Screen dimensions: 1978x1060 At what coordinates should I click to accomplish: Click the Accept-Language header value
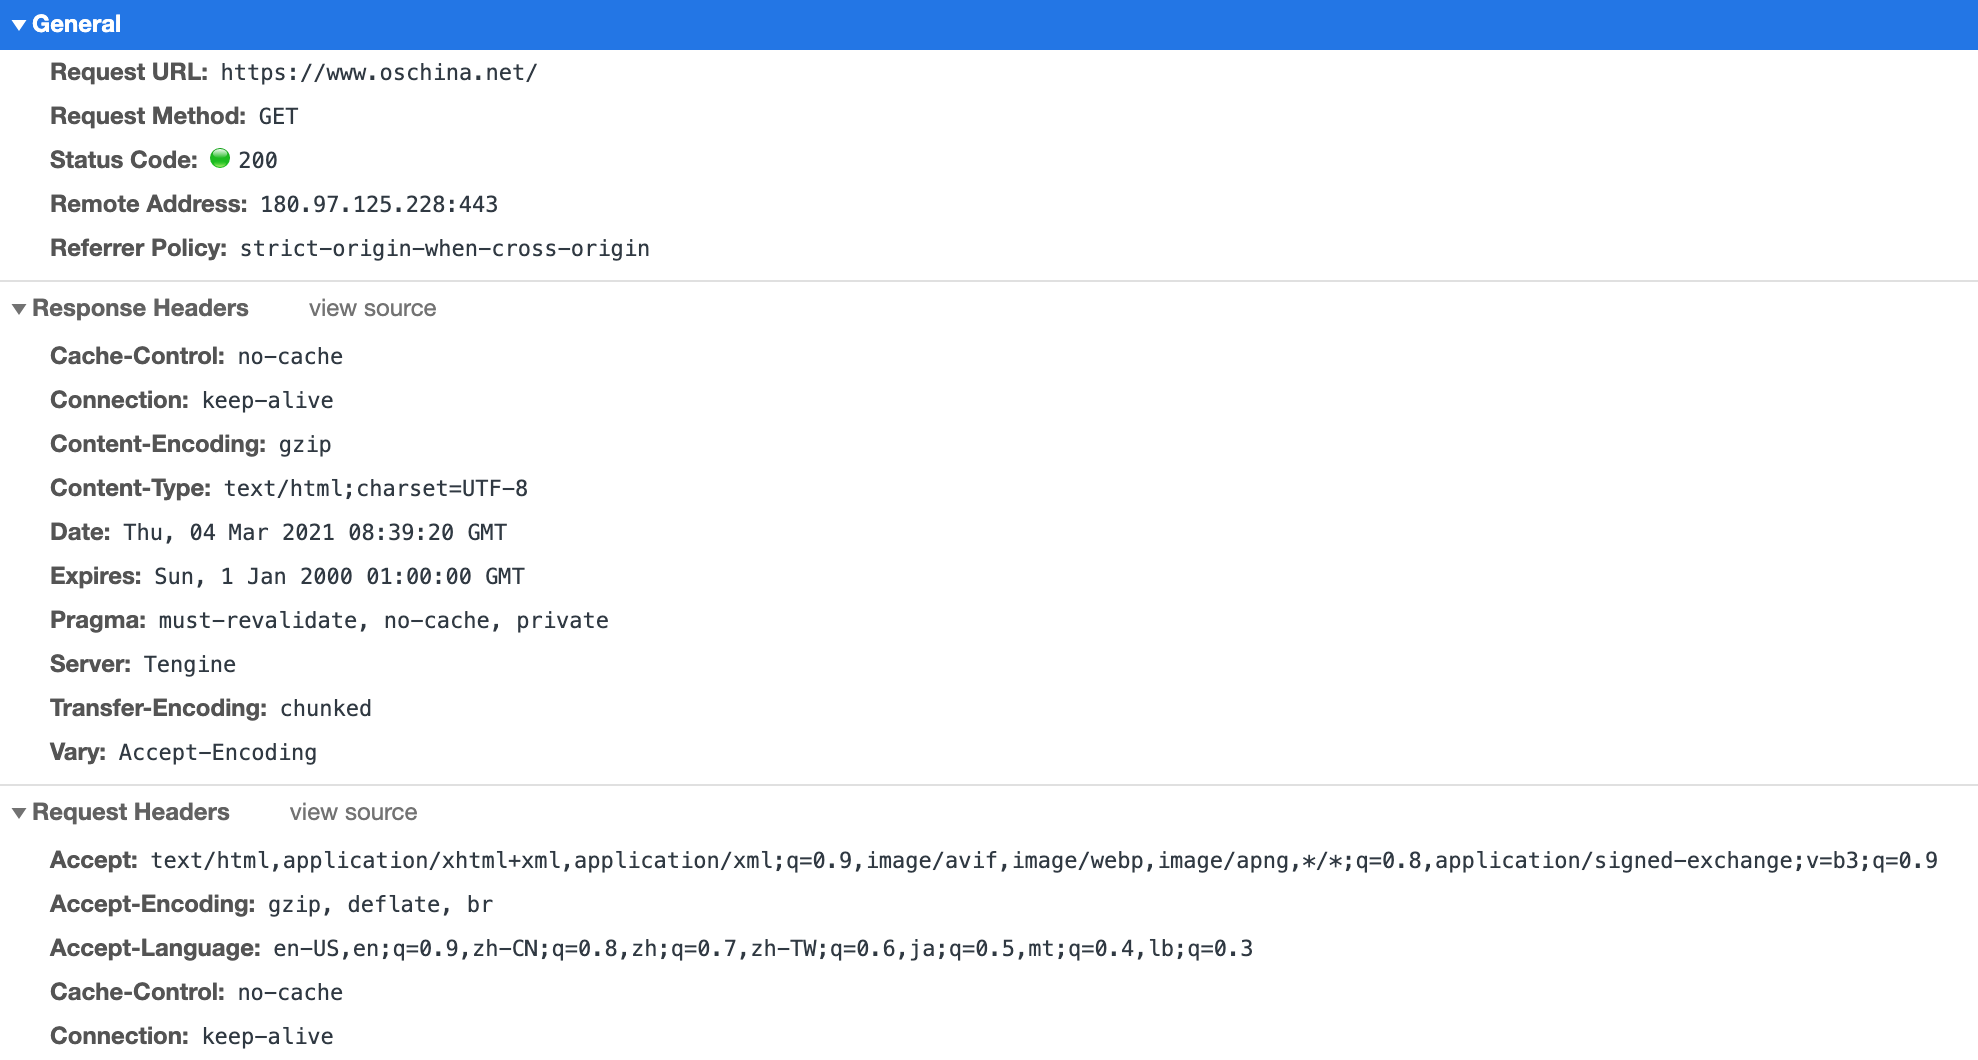(762, 948)
